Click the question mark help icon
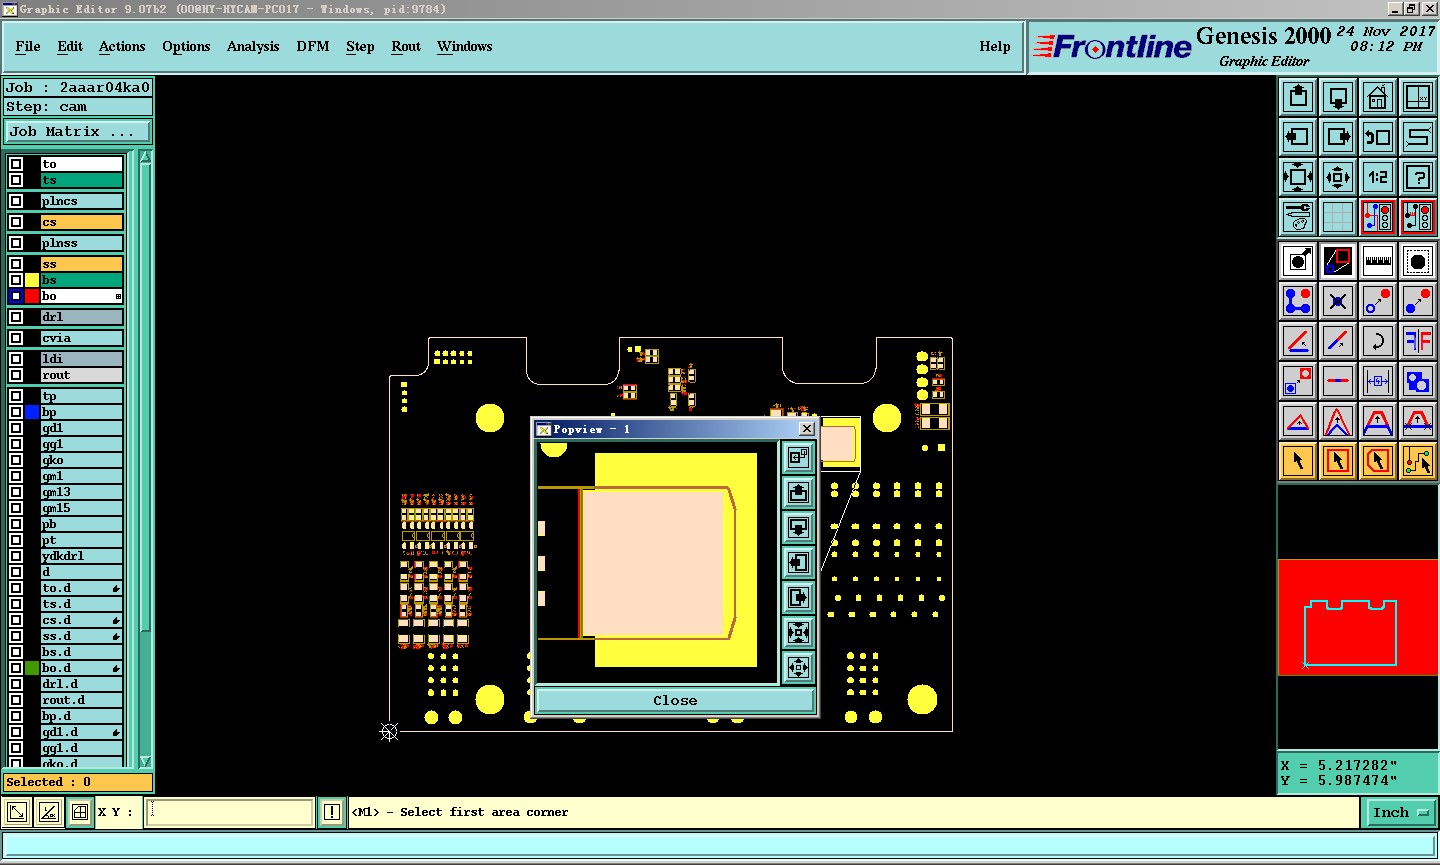1440x865 pixels. [x=1418, y=177]
